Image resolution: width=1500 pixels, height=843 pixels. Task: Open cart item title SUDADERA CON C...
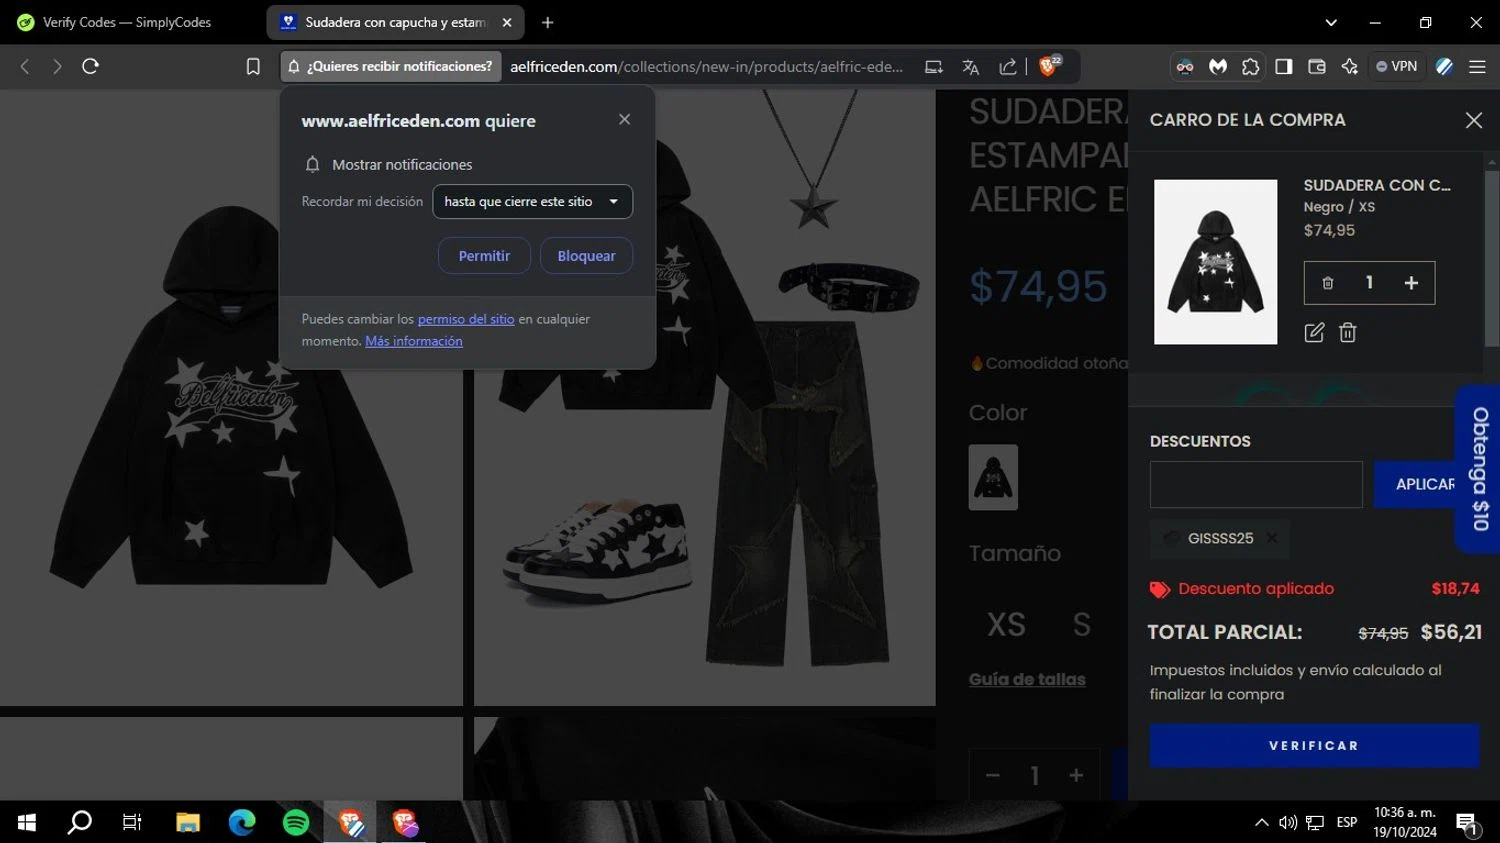(x=1377, y=185)
